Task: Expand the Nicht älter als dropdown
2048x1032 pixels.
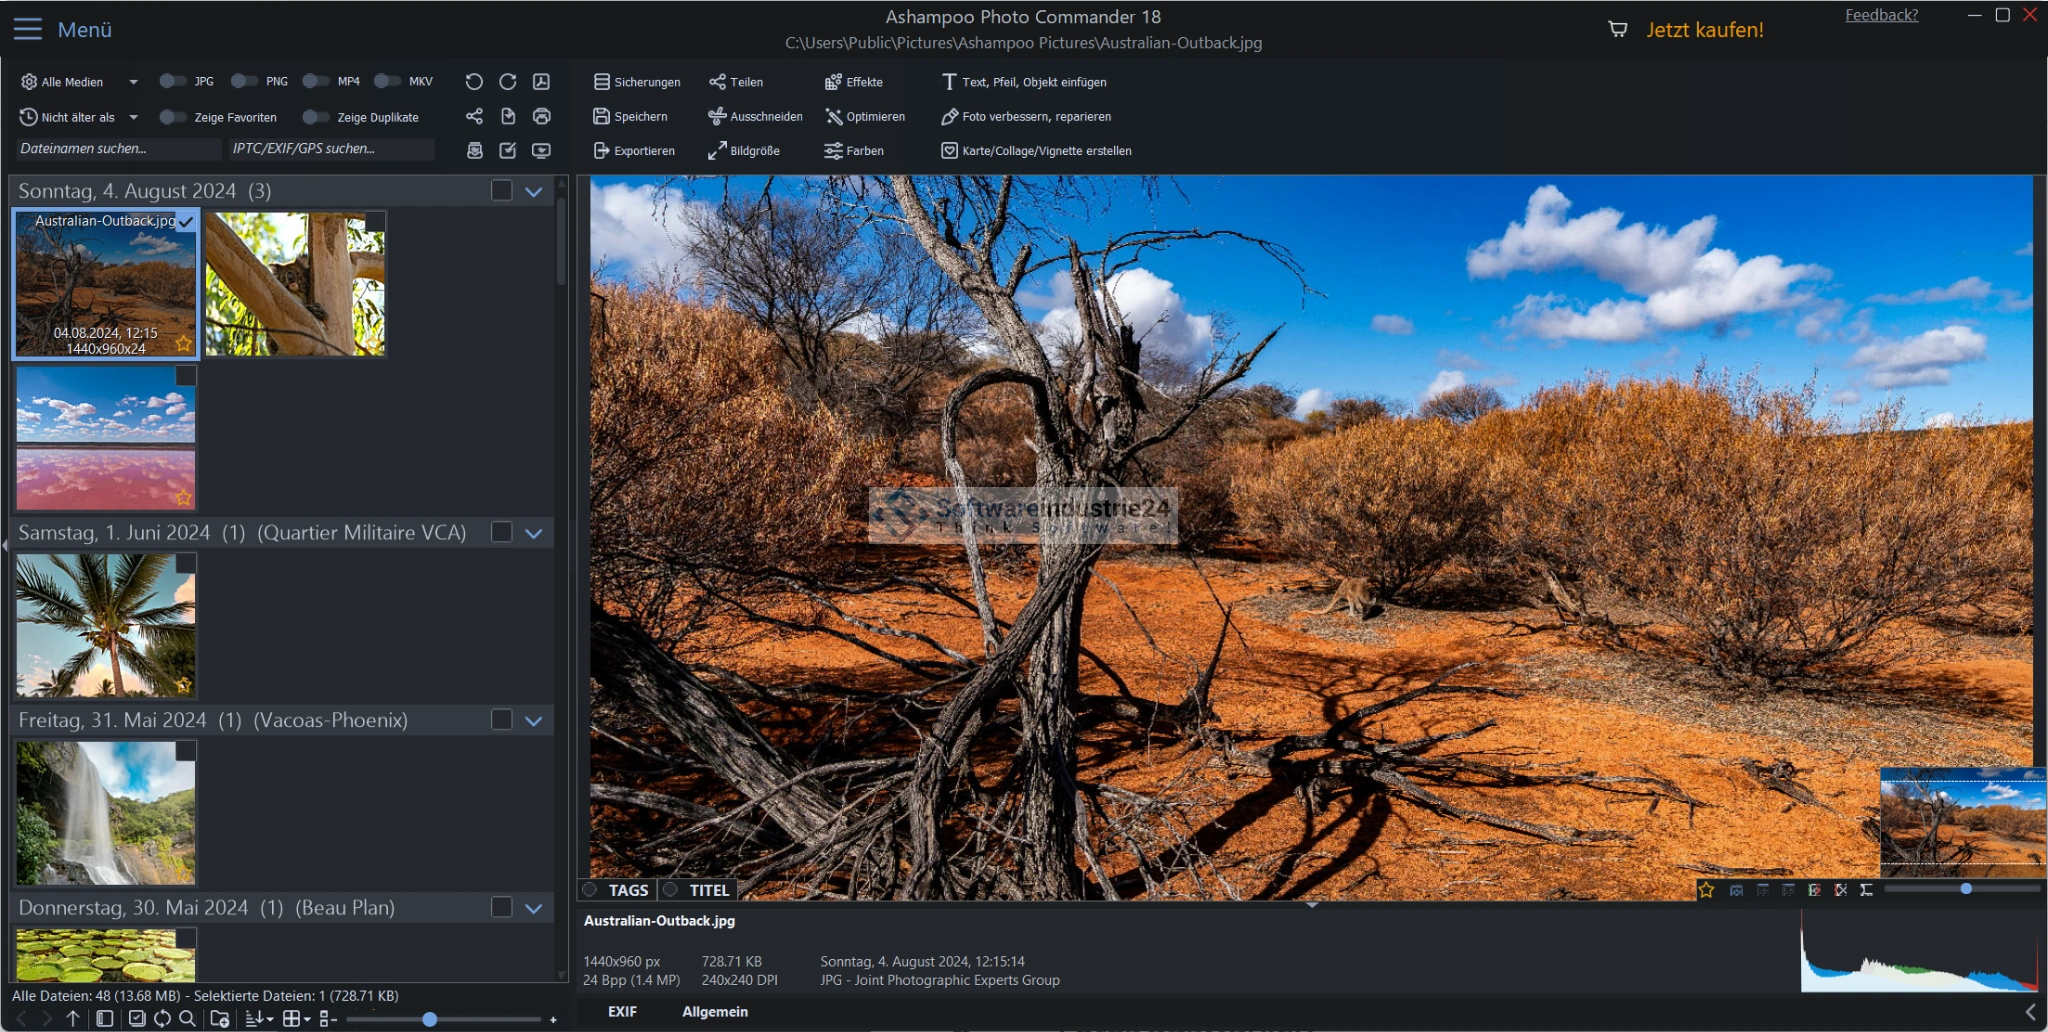Action: click(133, 117)
